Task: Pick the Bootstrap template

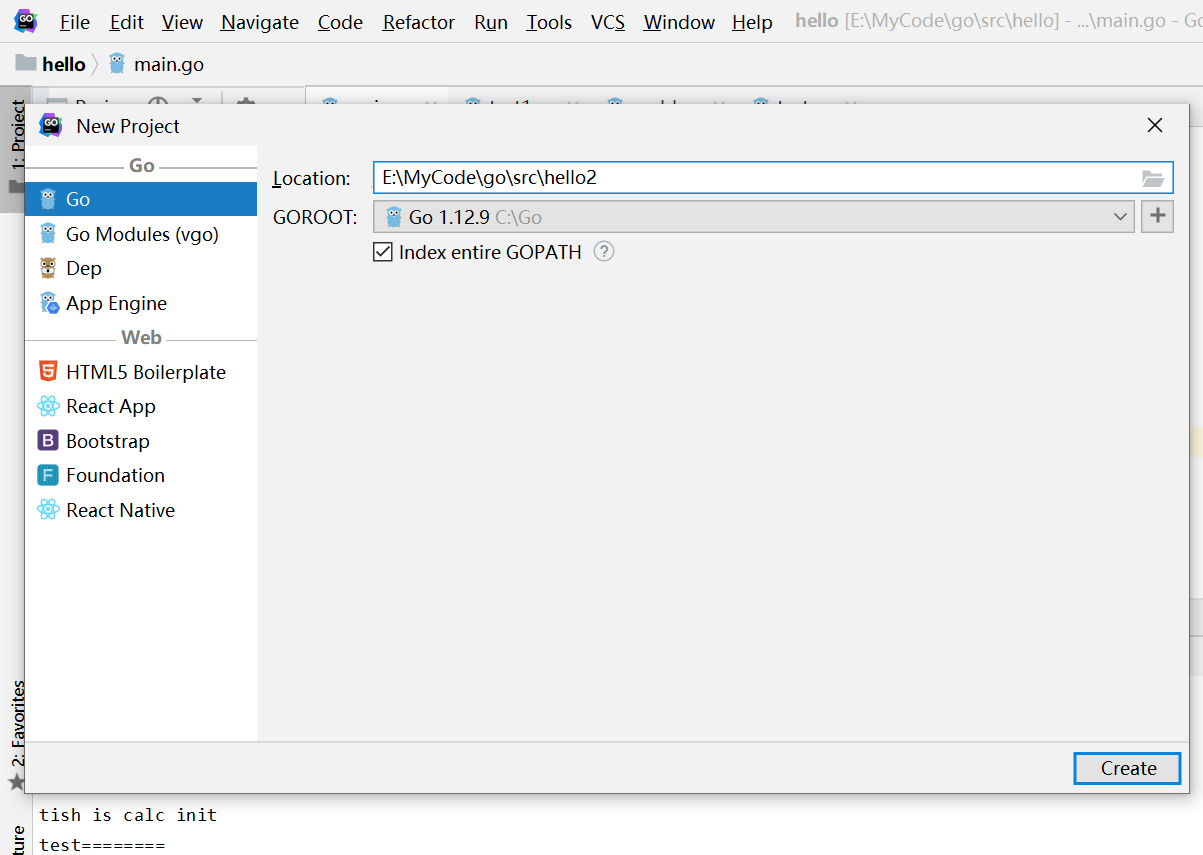Action: coord(141,441)
